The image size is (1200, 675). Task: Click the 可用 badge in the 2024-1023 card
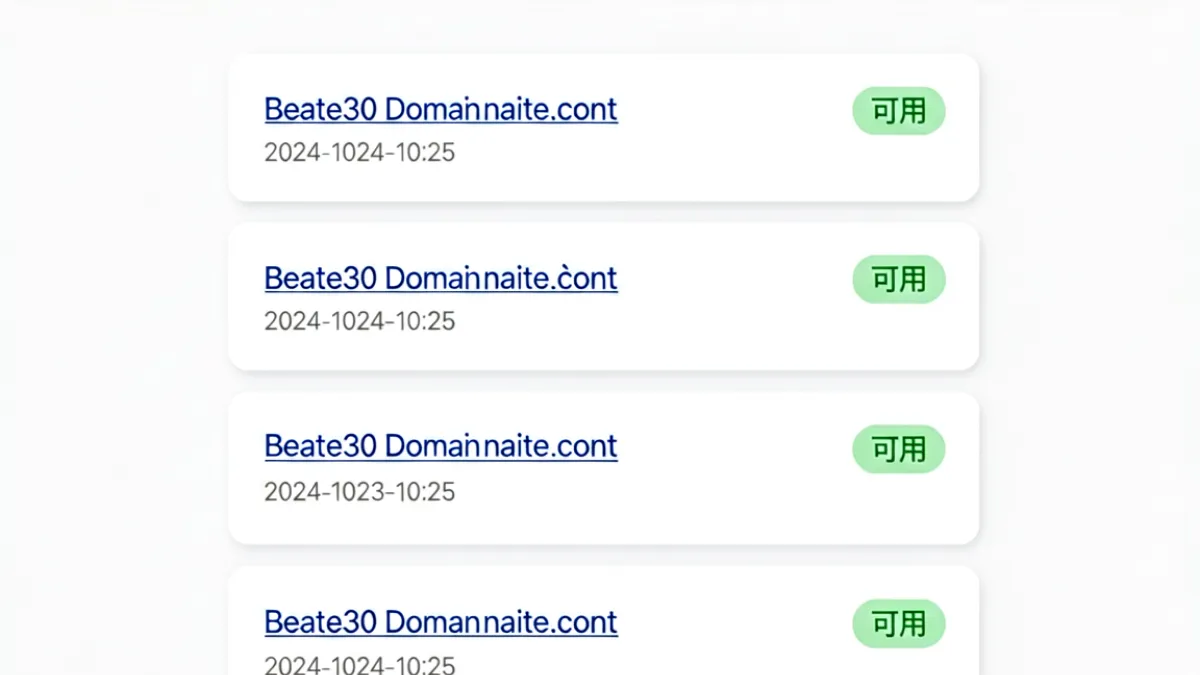pyautogui.click(x=898, y=449)
